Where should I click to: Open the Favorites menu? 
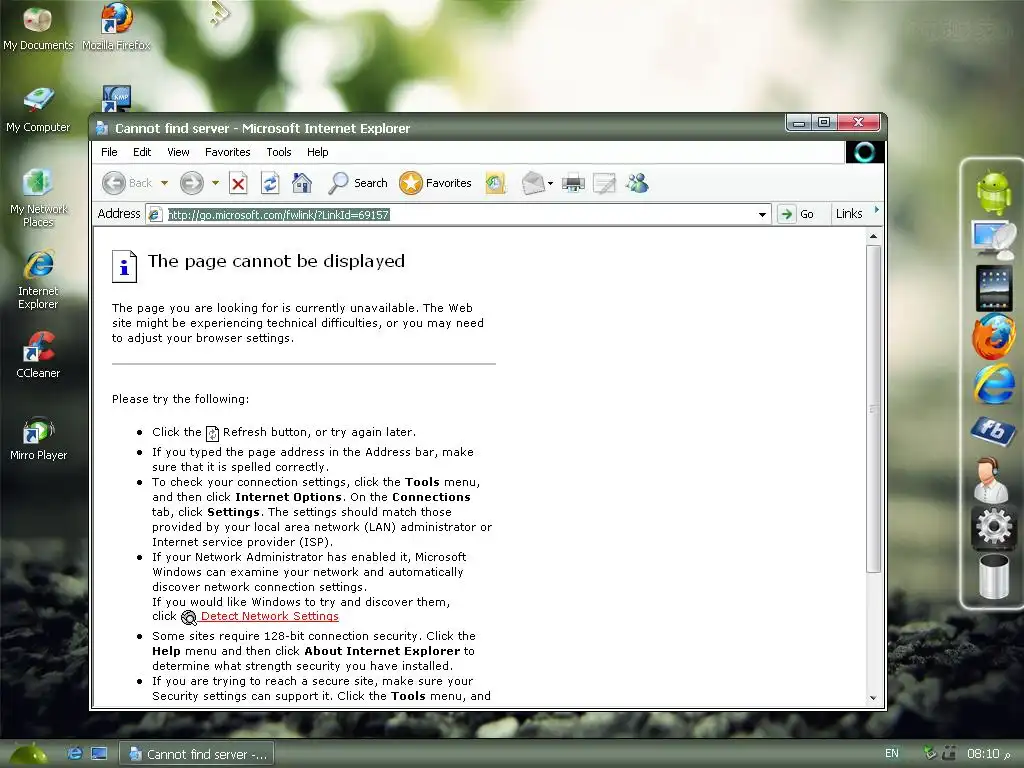pyautogui.click(x=227, y=152)
